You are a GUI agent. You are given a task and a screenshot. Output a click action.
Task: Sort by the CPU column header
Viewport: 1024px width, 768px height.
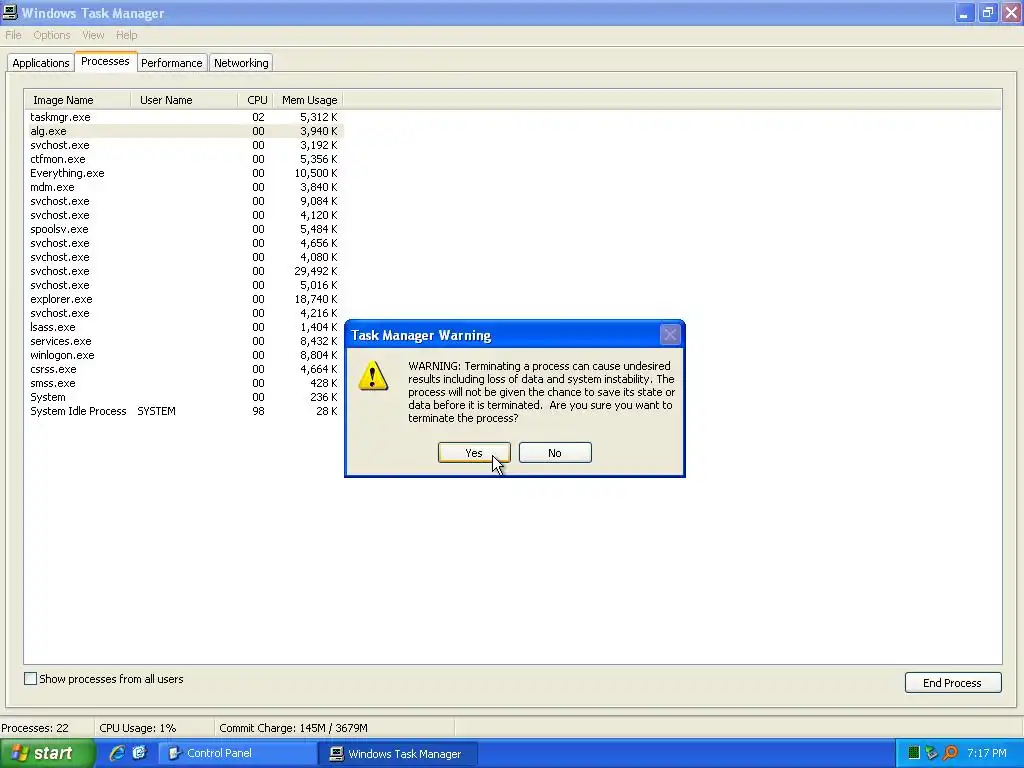[256, 100]
